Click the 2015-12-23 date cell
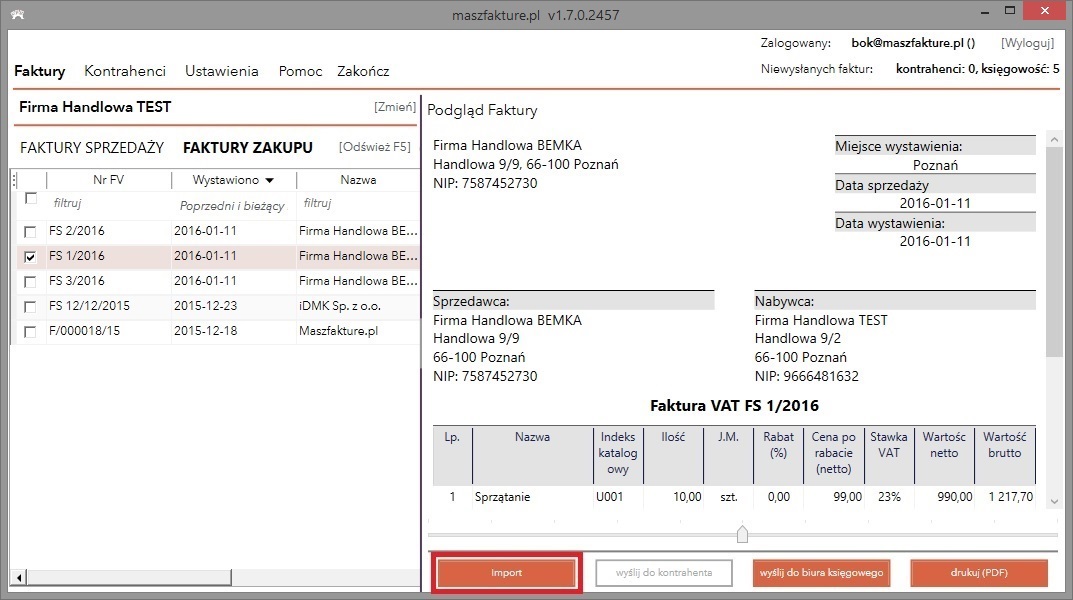The image size is (1073, 600). click(x=205, y=306)
